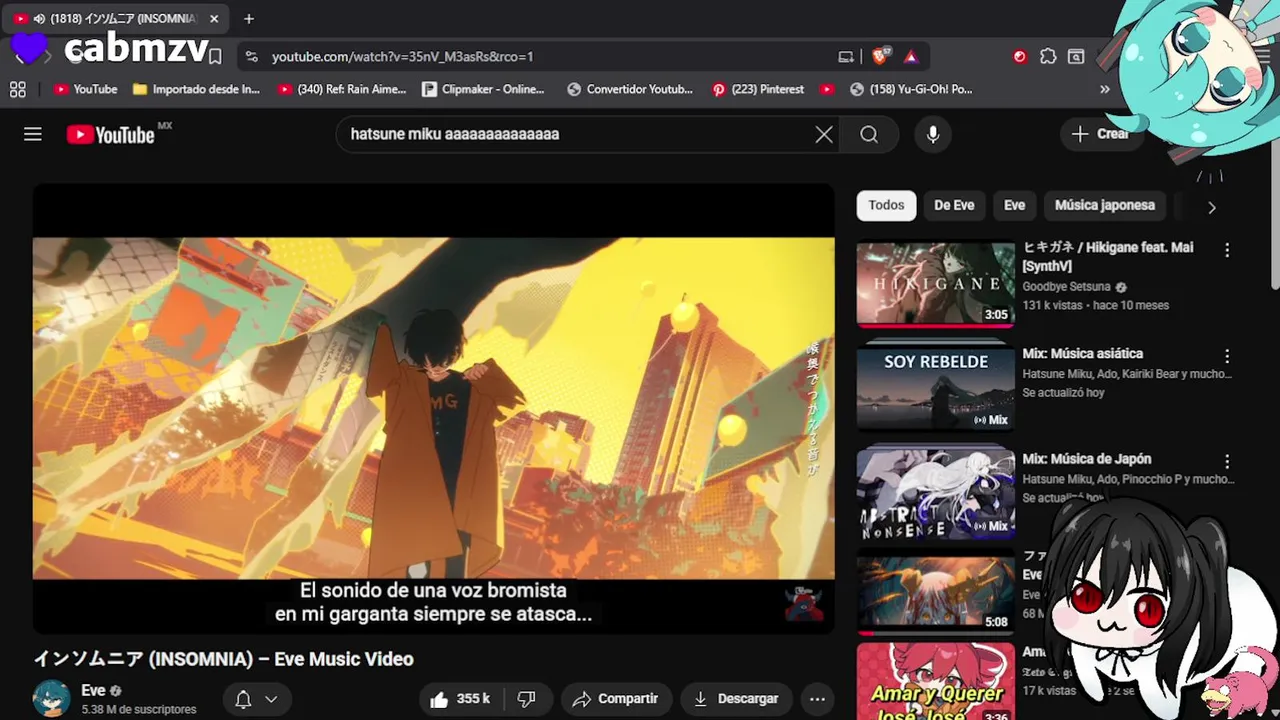Click the Compartir share button

616,699
